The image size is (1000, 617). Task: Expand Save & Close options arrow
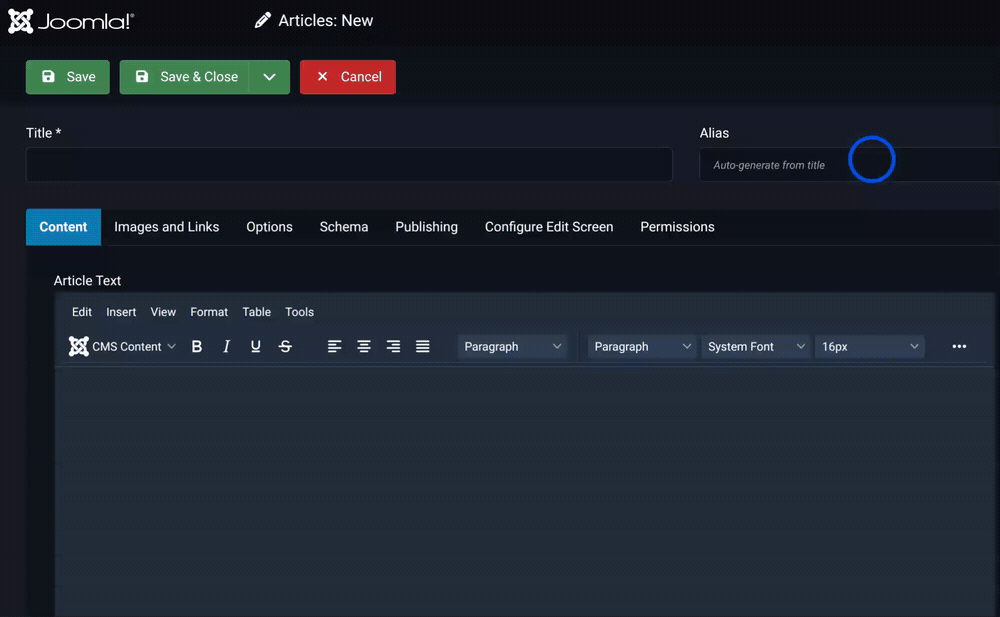point(270,77)
